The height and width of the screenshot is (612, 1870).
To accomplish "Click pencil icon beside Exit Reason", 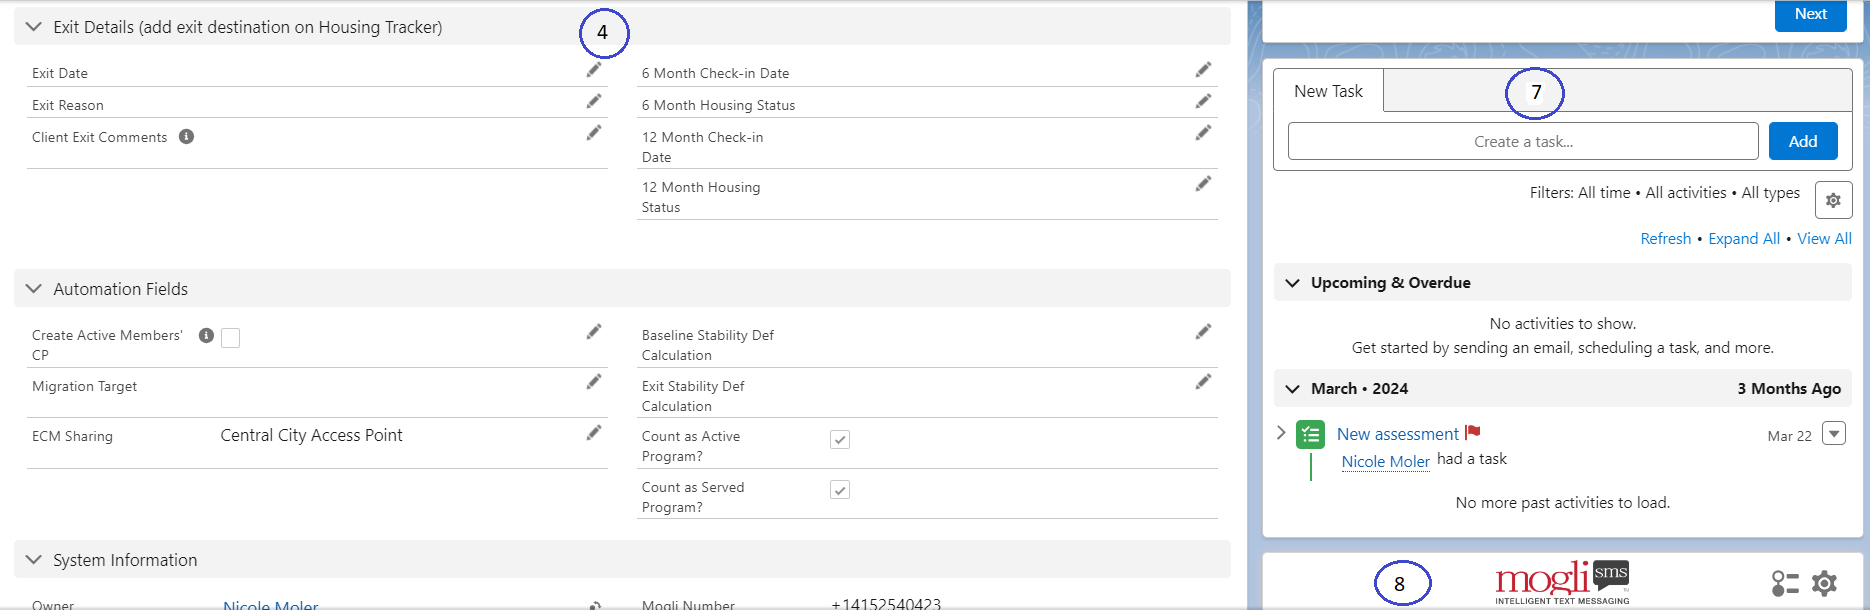I will (594, 101).
